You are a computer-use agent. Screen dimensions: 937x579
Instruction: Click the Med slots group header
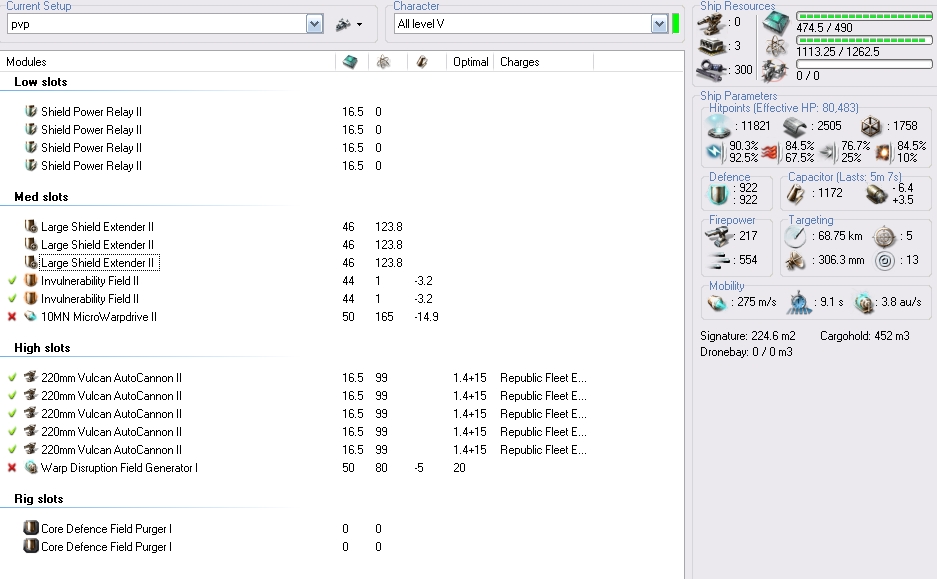coord(41,197)
